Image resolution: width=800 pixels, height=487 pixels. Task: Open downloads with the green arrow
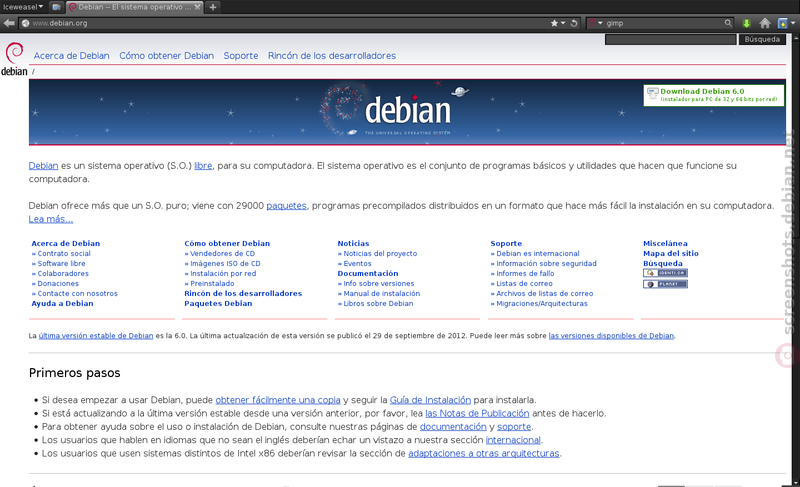(x=746, y=23)
